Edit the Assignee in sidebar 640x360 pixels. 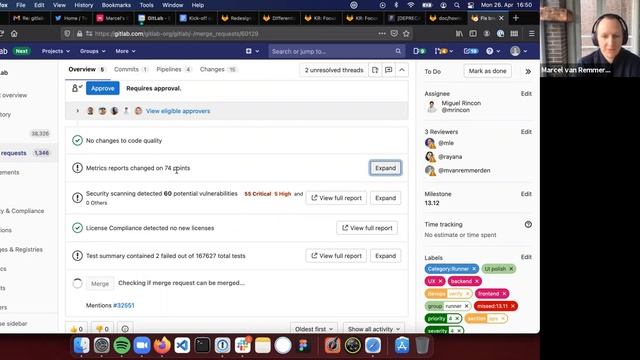pyautogui.click(x=526, y=94)
